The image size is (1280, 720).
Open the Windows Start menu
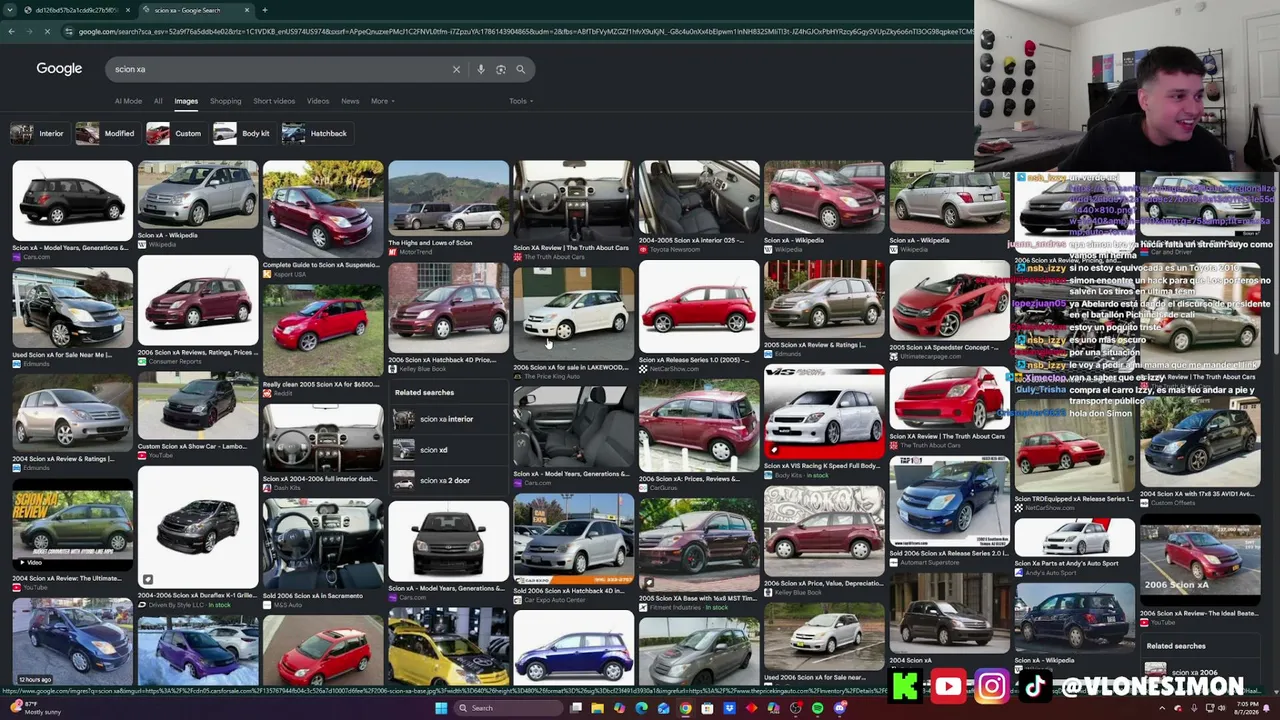click(440, 708)
